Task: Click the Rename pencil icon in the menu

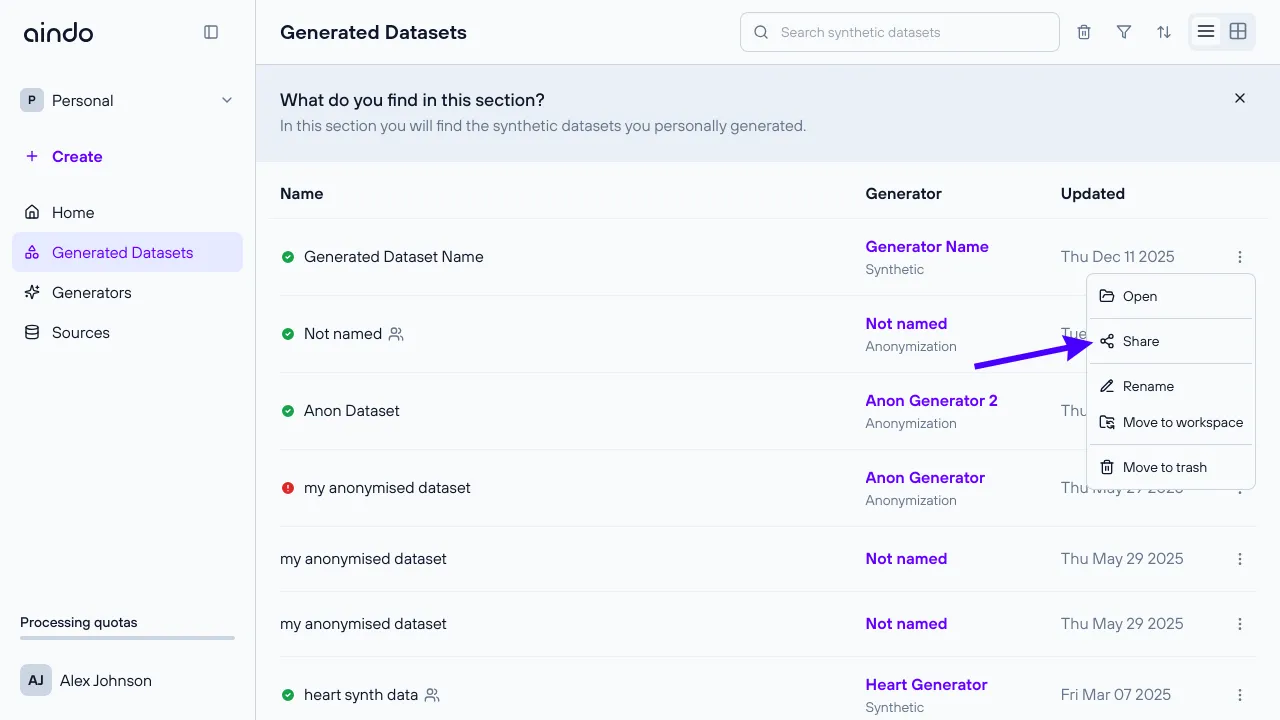Action: [x=1107, y=386]
